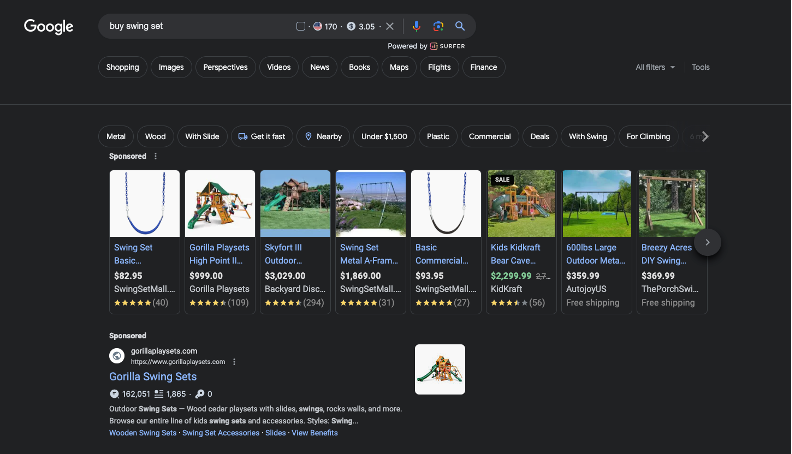
Task: Switch to Videos results
Action: pyautogui.click(x=279, y=67)
